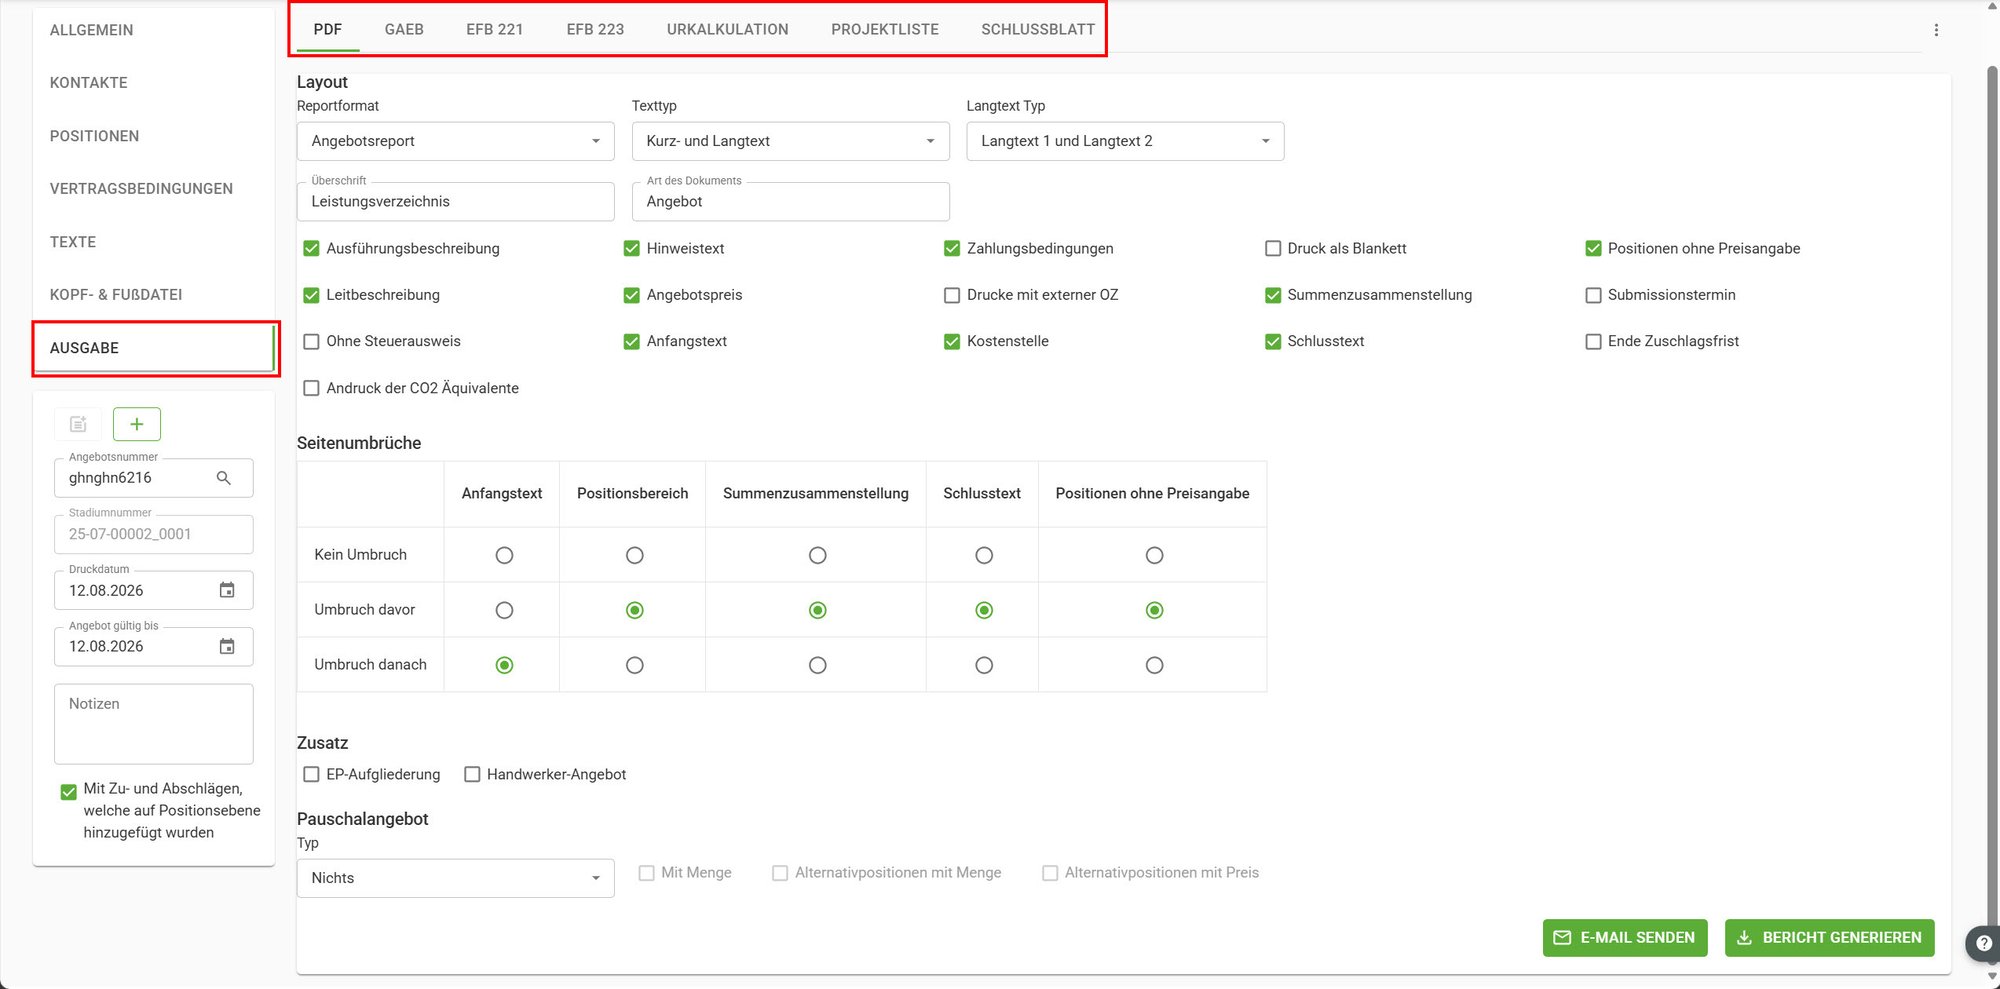Click the search icon in Angebotsnummer field
This screenshot has height=989, width=2000.
(x=224, y=478)
